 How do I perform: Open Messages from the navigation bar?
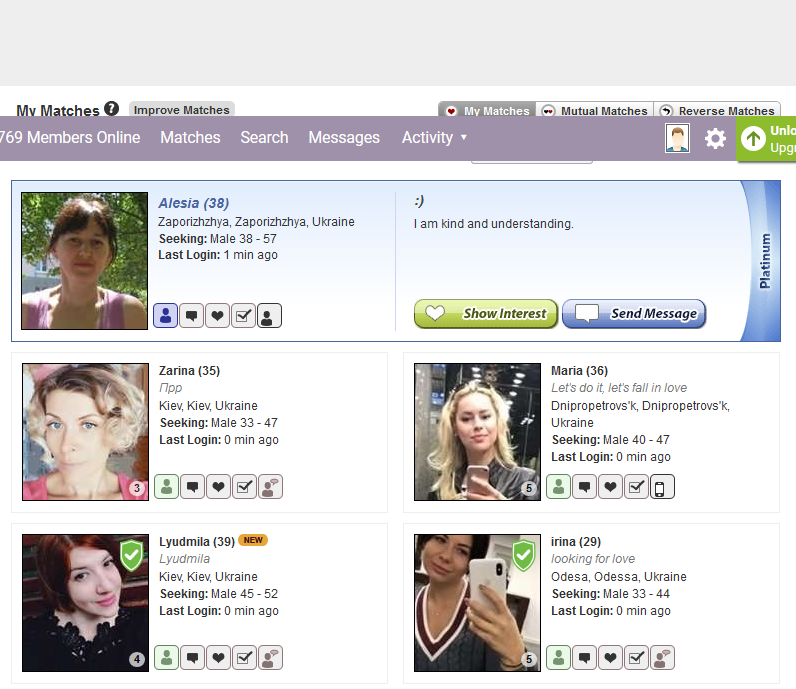coord(344,138)
